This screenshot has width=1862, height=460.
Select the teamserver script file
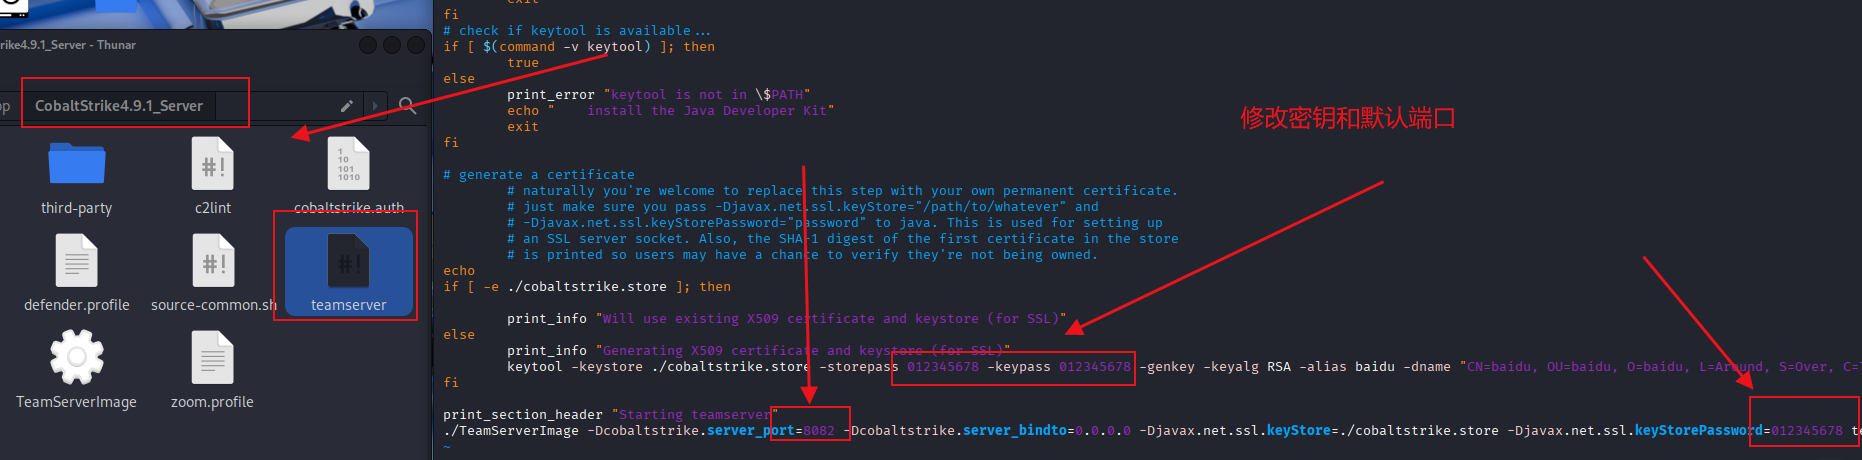point(348,272)
